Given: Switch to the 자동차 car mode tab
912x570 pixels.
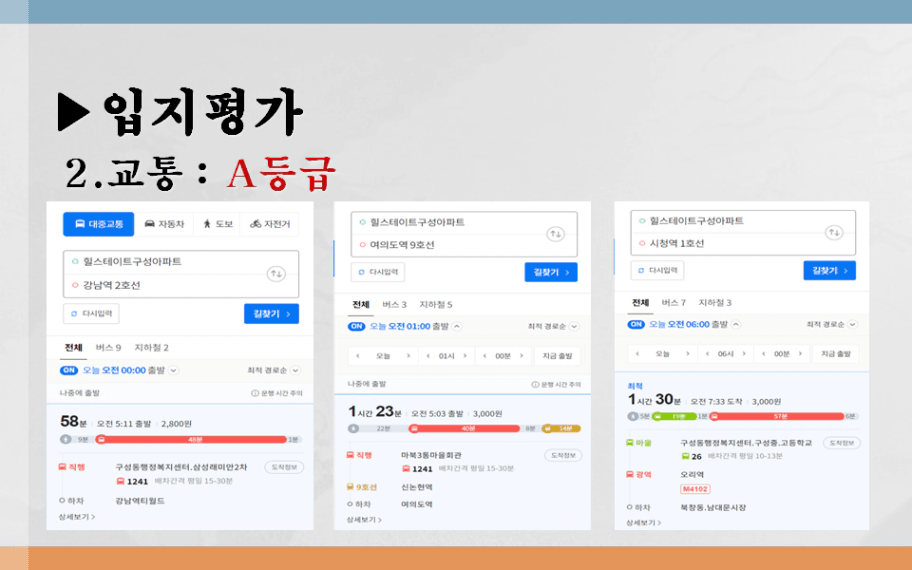Looking at the screenshot, I should click(x=164, y=224).
